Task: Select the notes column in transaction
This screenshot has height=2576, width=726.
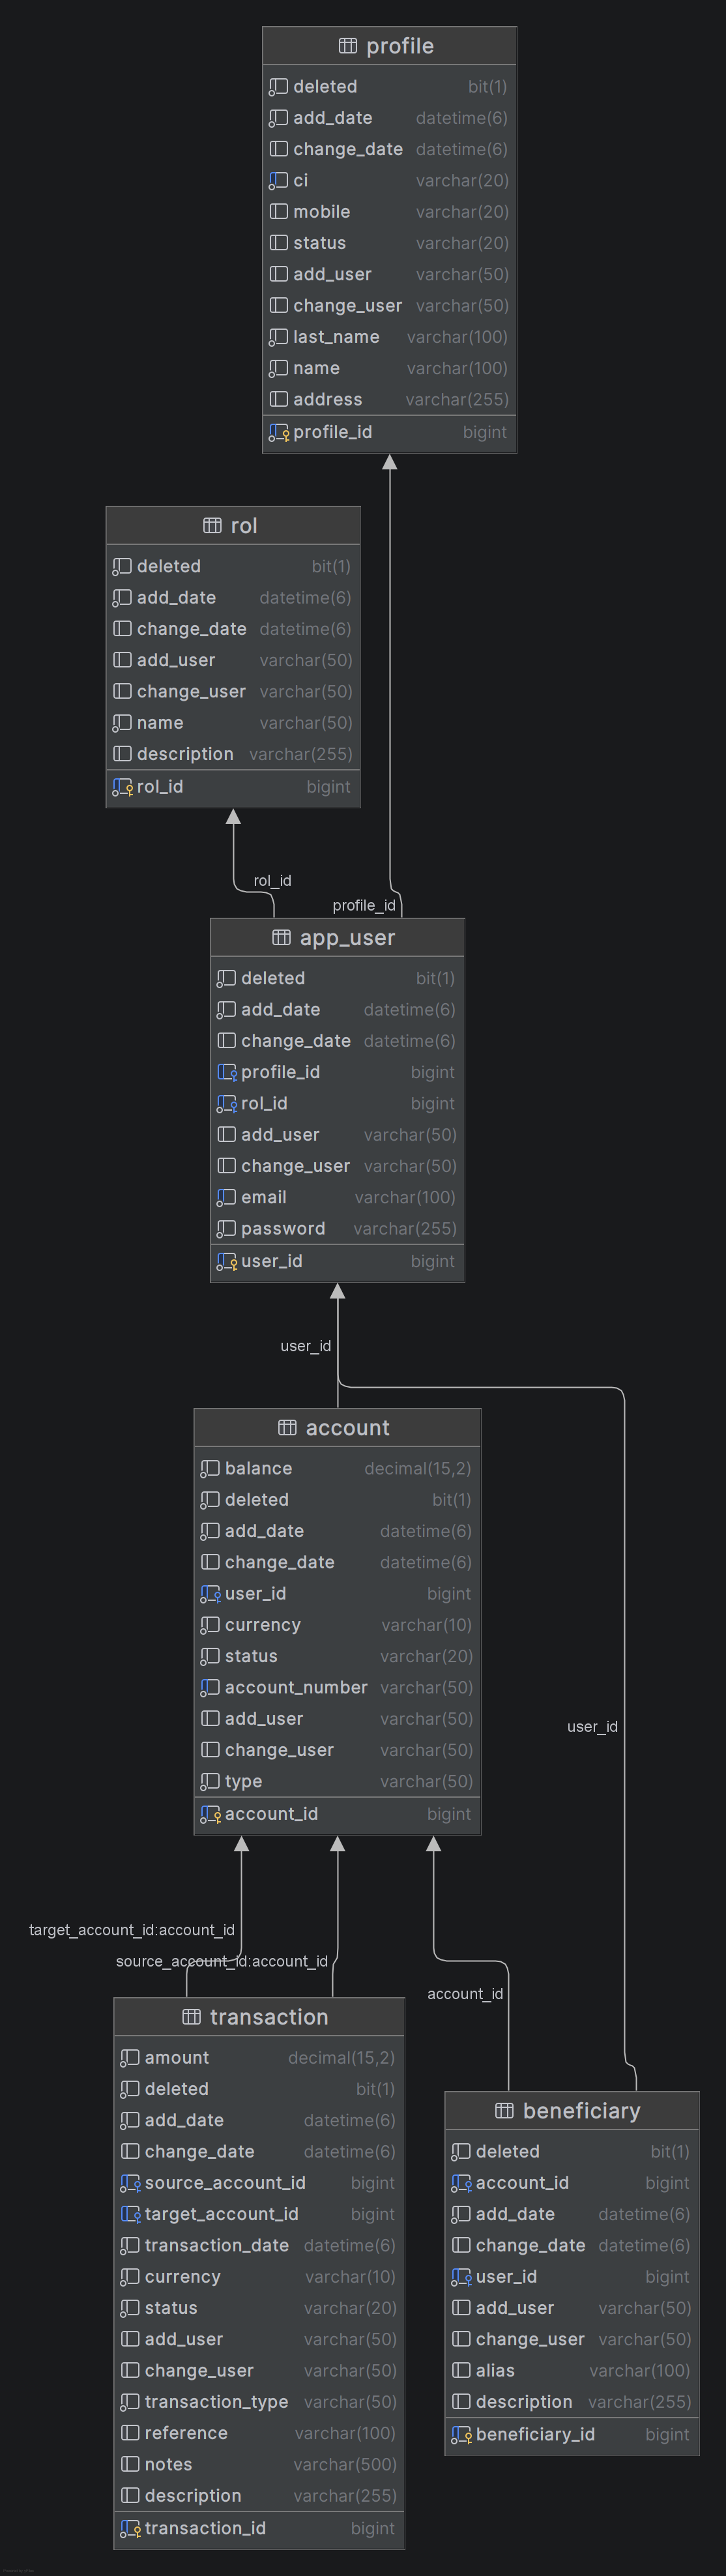Action: click(x=259, y=2464)
